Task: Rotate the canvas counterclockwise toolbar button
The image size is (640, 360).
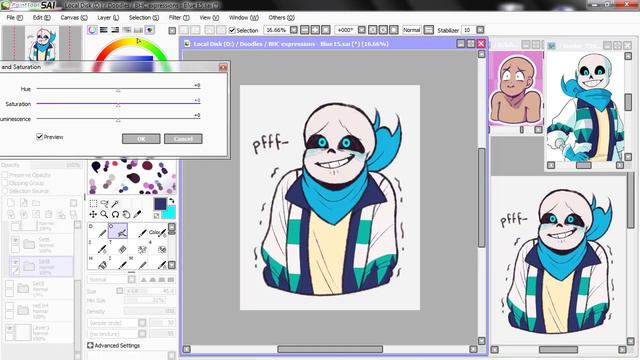Action: (373, 30)
